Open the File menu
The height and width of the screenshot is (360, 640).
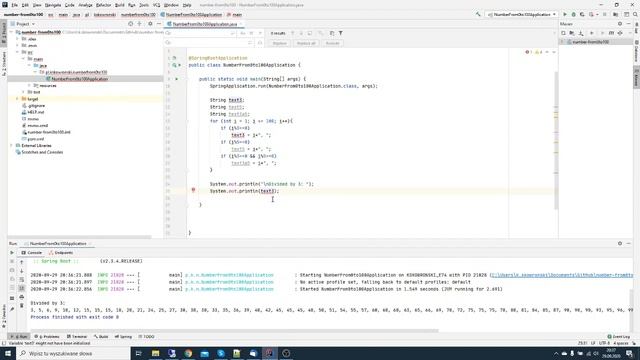15,5
